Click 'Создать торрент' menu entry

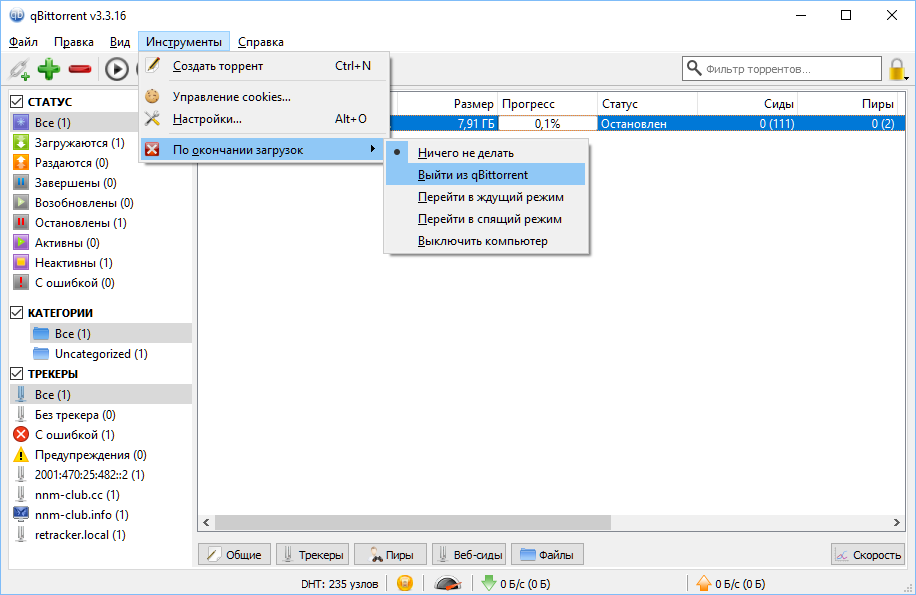click(263, 66)
